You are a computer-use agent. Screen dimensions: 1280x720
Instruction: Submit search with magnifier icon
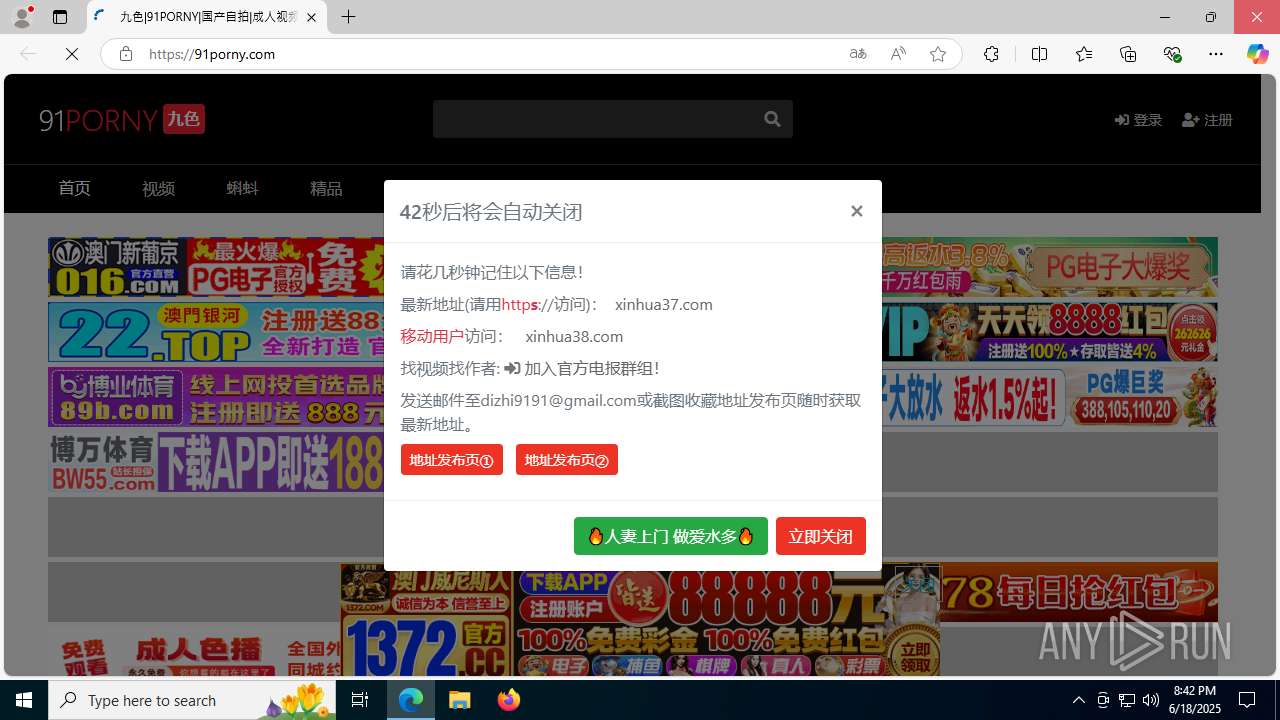[x=772, y=119]
